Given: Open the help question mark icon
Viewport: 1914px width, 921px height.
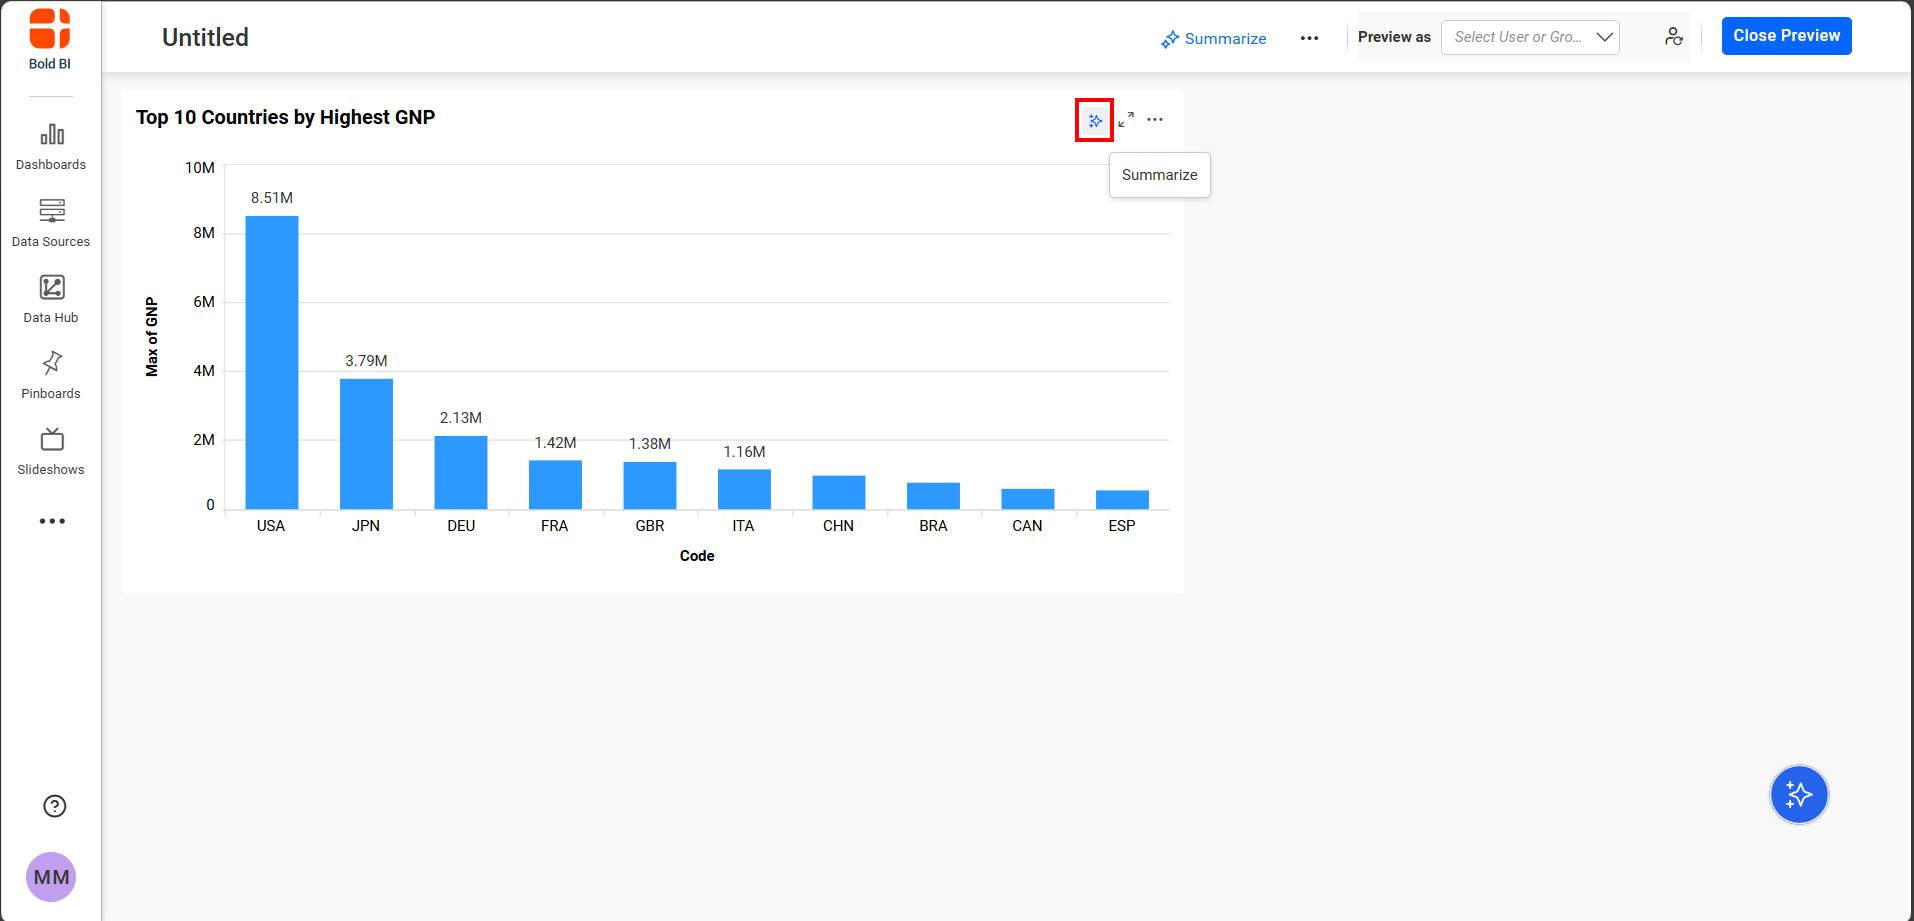Looking at the screenshot, I should pos(55,806).
